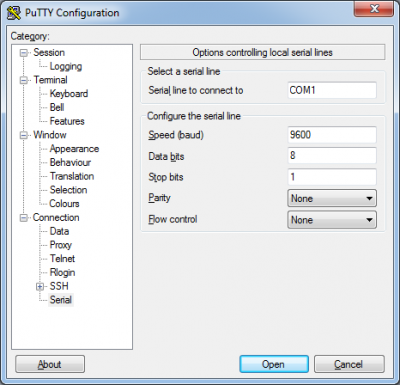Click Open to start the session
Image resolution: width=400 pixels, height=385 pixels.
(x=274, y=364)
